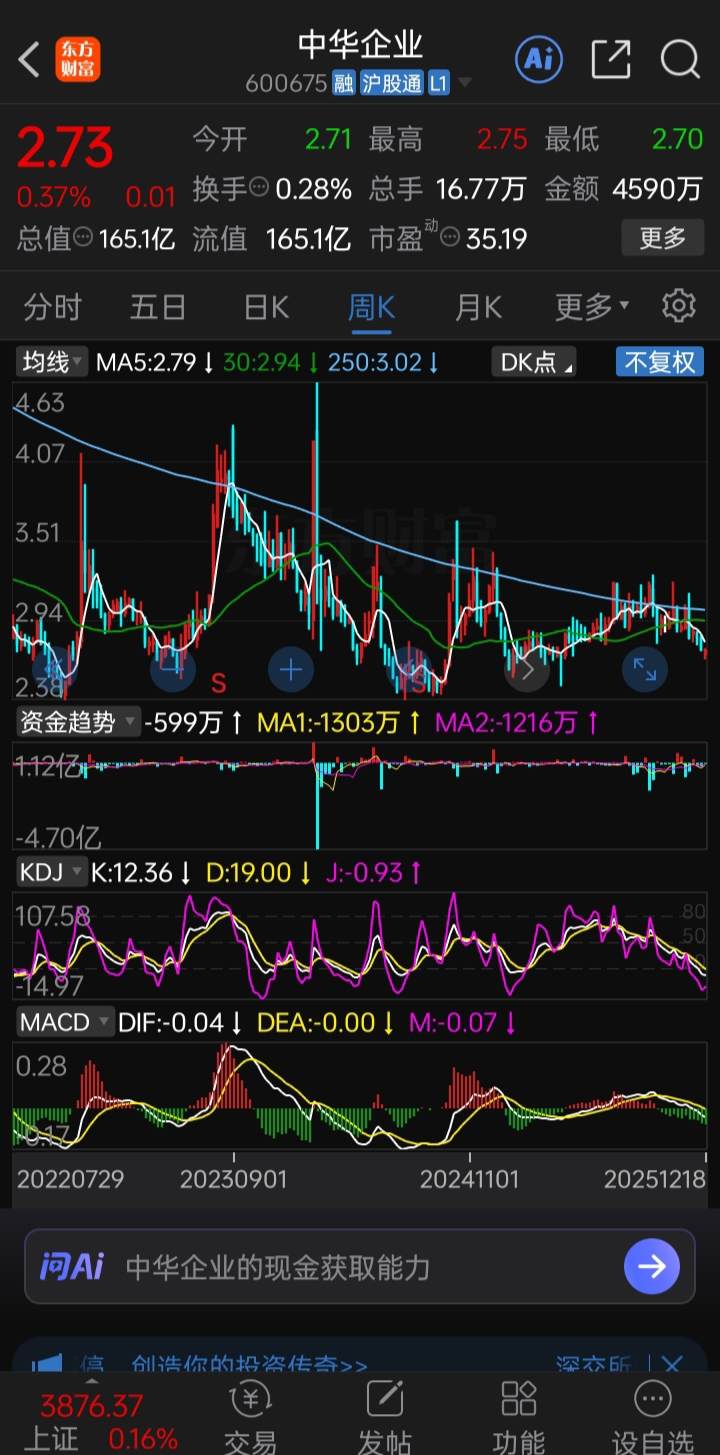The height and width of the screenshot is (1455, 720).
Task: Expand the 更多 chart period dropdown
Action: (x=592, y=306)
